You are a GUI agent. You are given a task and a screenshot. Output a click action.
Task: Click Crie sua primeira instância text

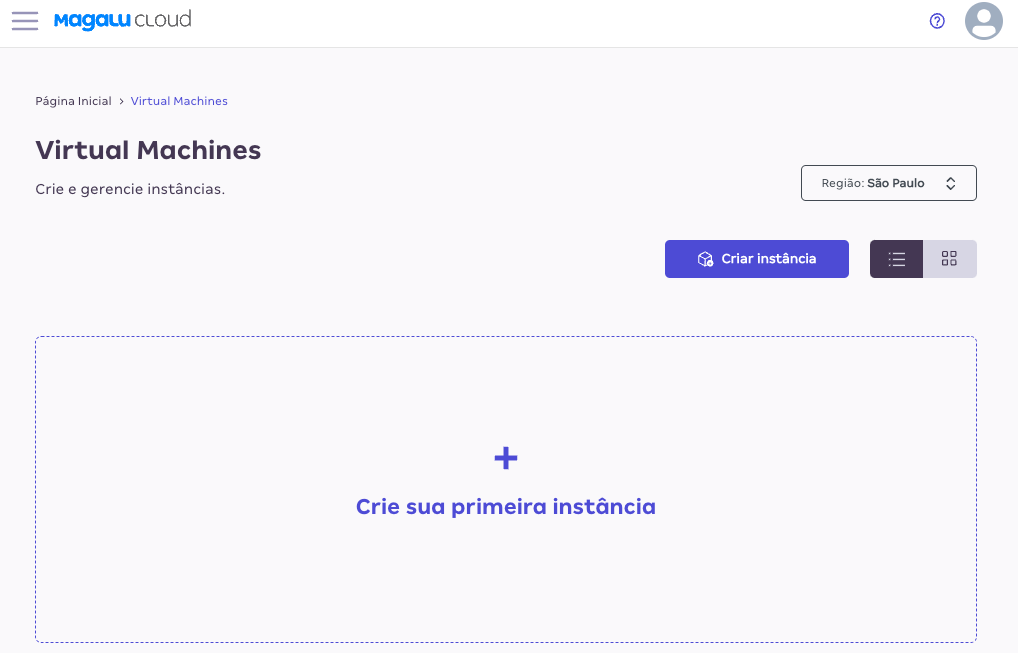point(506,506)
